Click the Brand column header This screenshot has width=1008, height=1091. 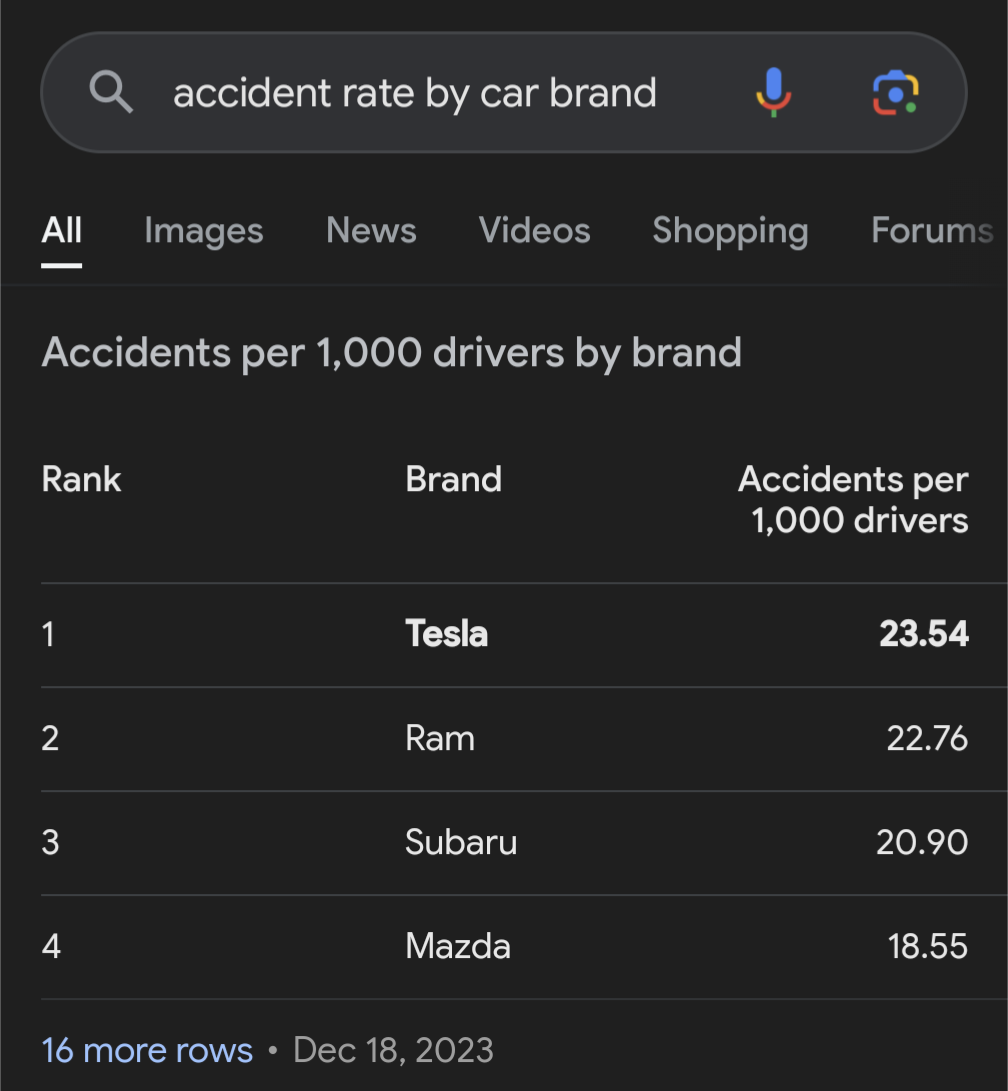pos(454,479)
